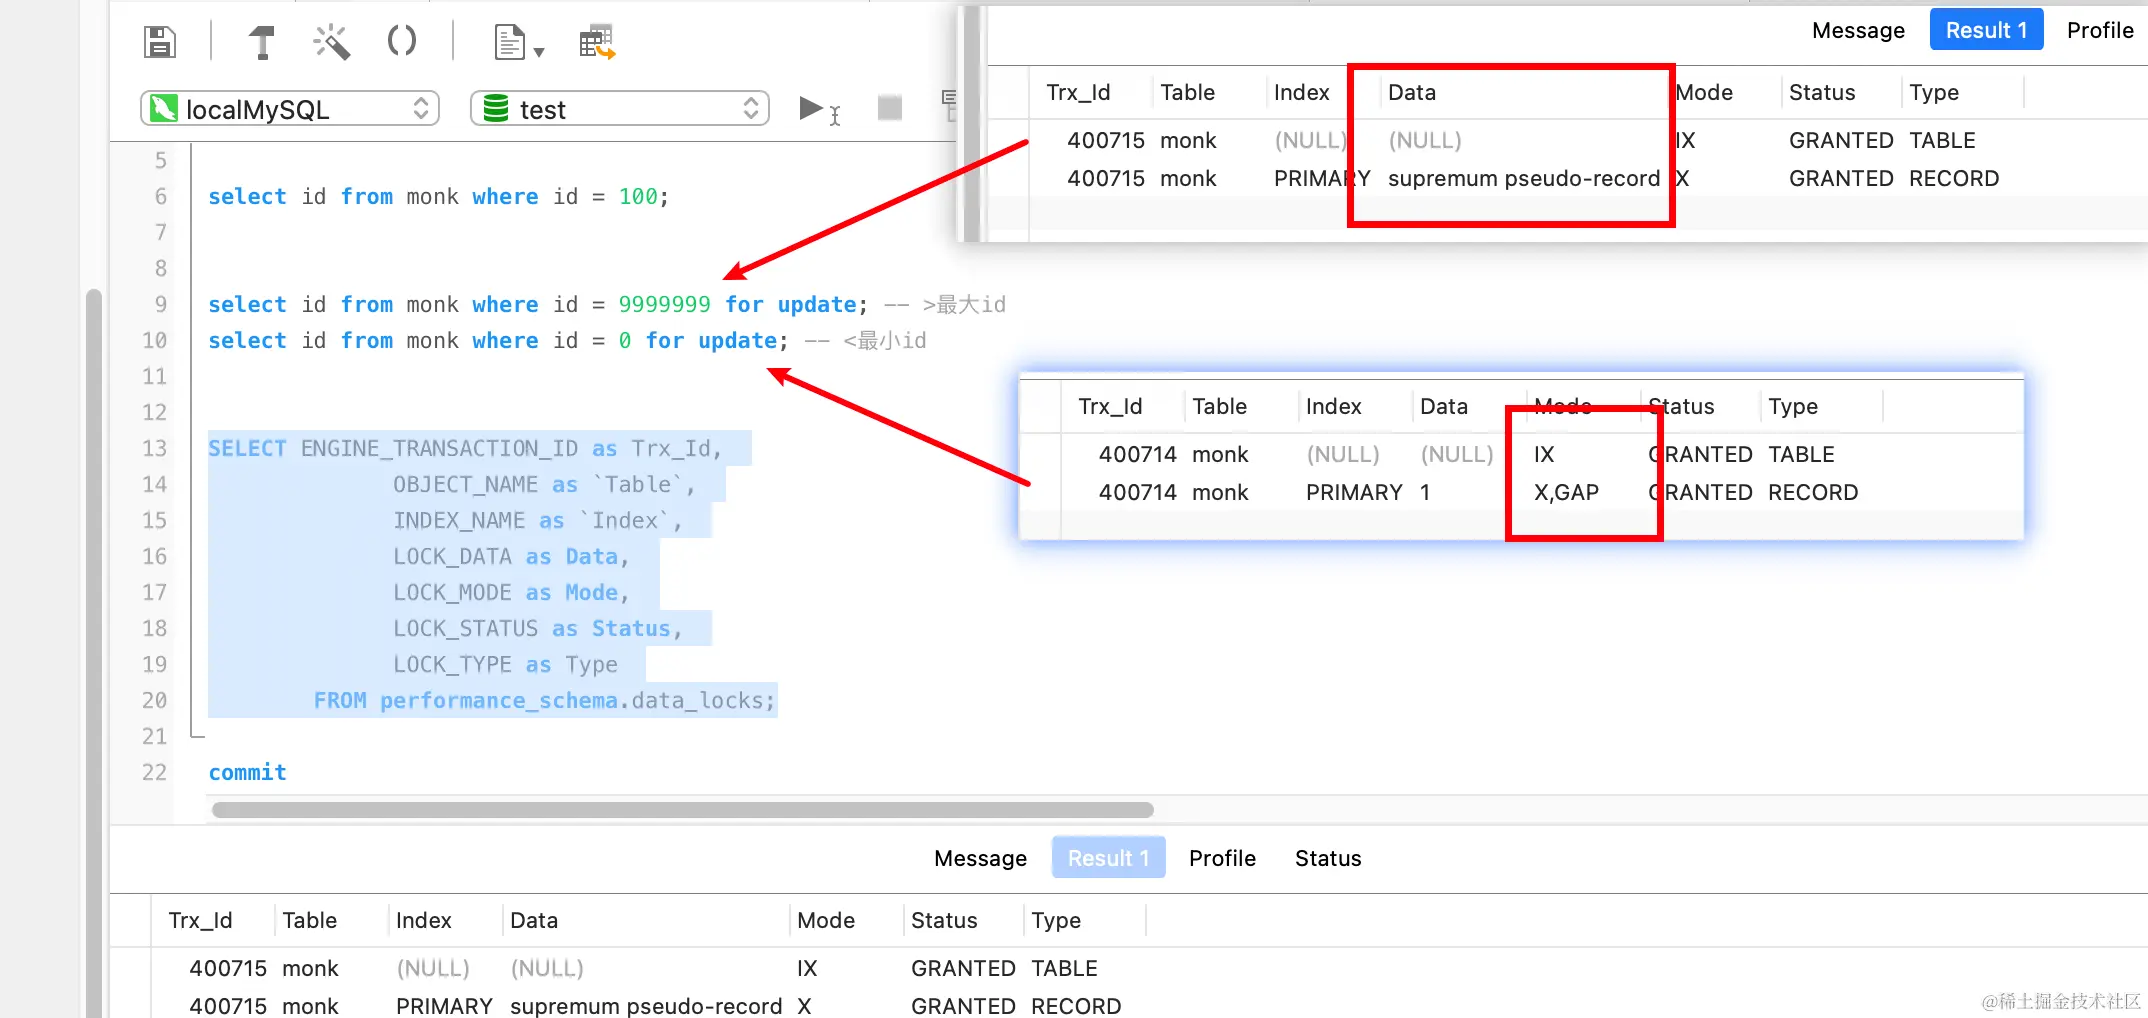Viewport: 2148px width, 1018px height.
Task: Click the Save query icon
Action: point(160,42)
